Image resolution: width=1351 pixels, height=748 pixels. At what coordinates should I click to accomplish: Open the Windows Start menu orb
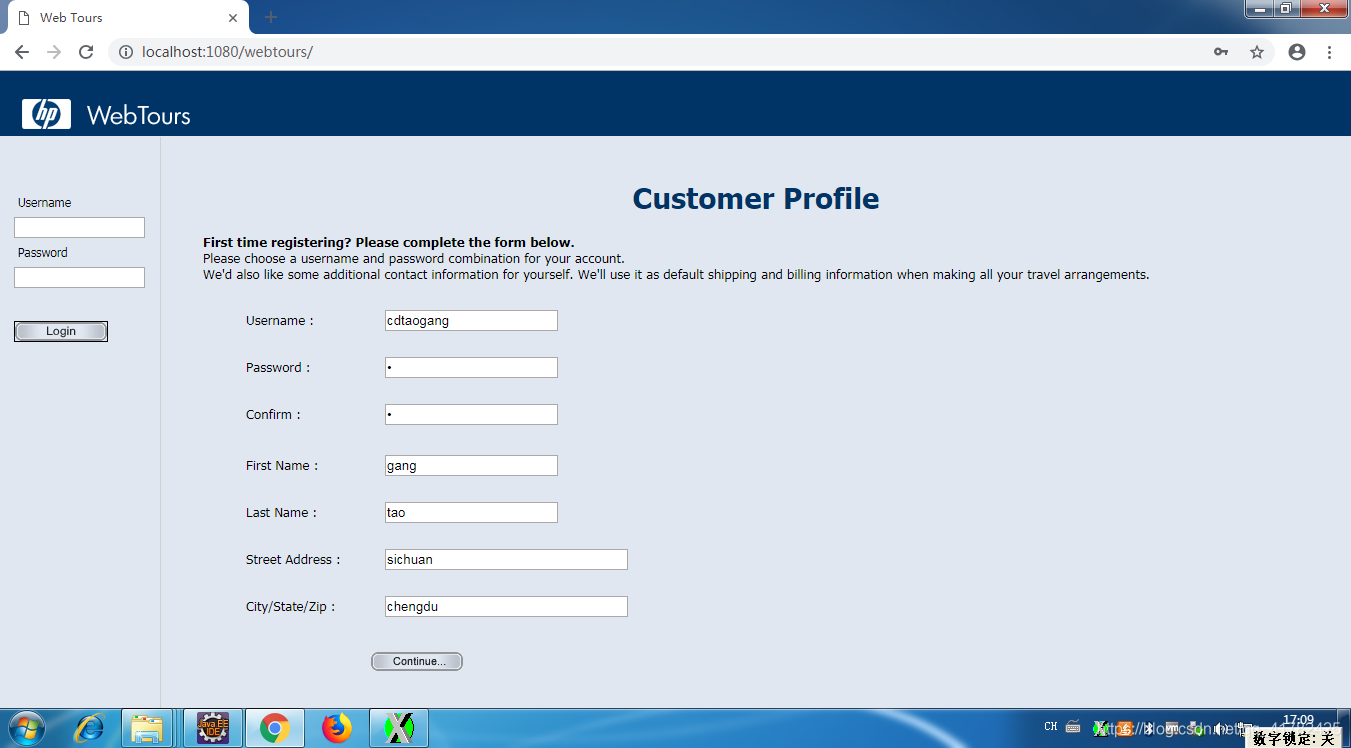point(27,728)
